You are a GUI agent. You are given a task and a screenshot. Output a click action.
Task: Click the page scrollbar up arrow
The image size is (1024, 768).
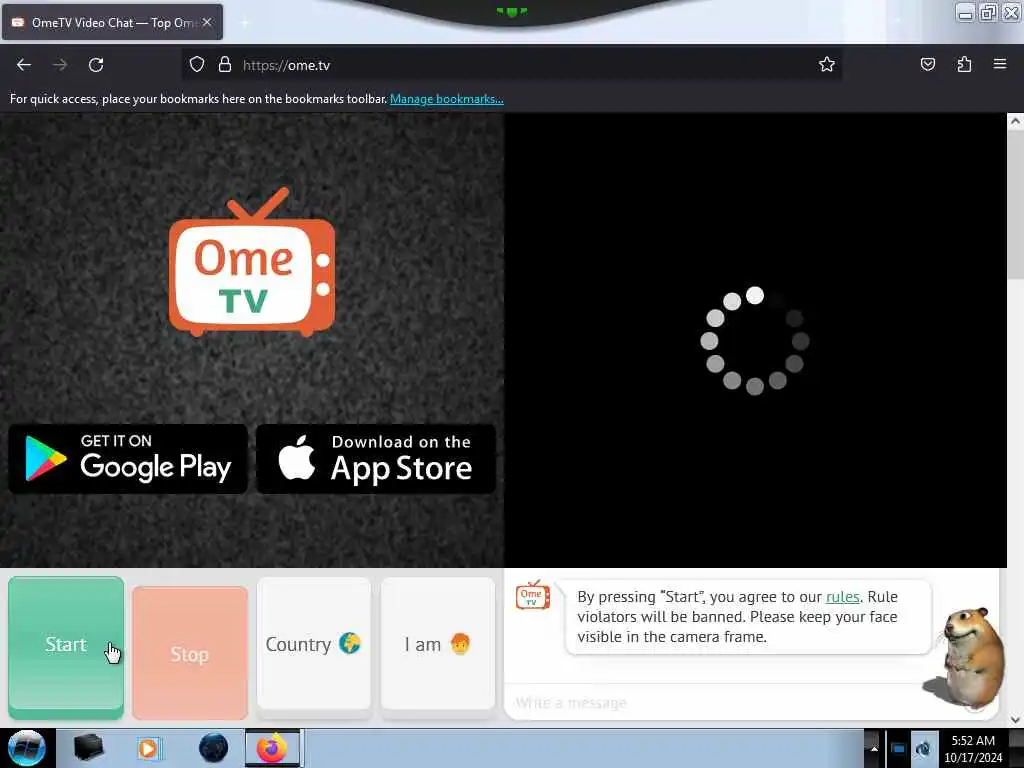(x=1015, y=121)
